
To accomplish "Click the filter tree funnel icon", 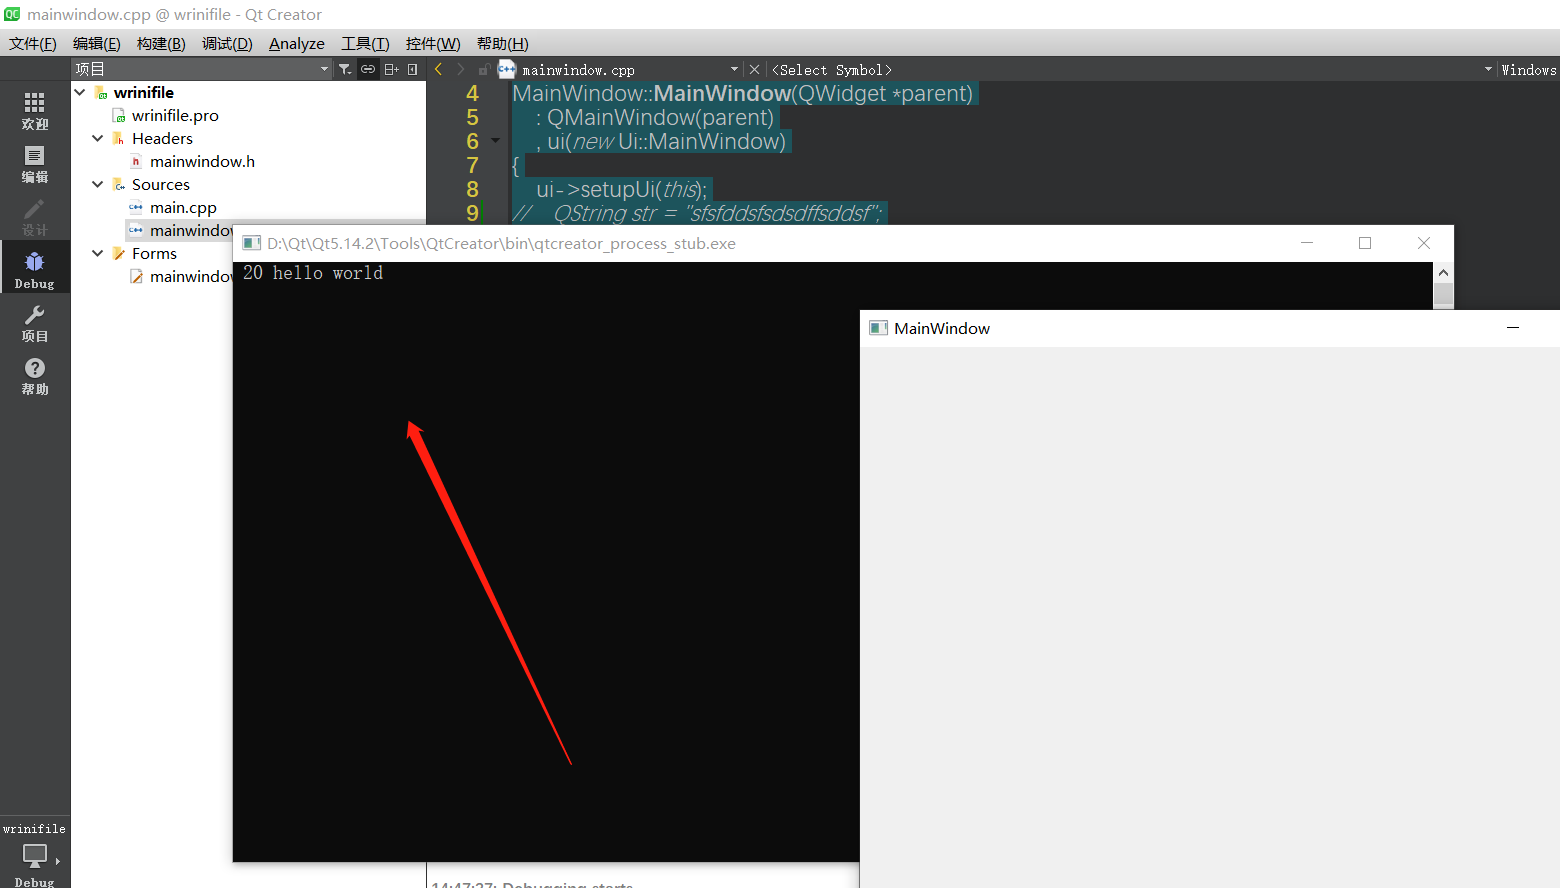I will click(x=345, y=69).
